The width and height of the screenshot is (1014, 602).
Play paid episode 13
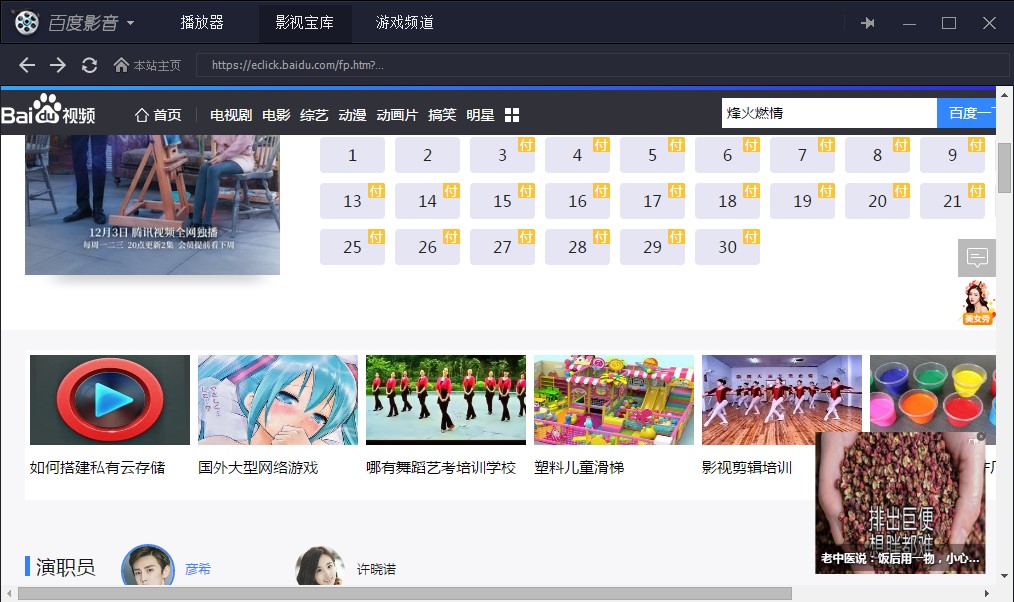click(352, 201)
